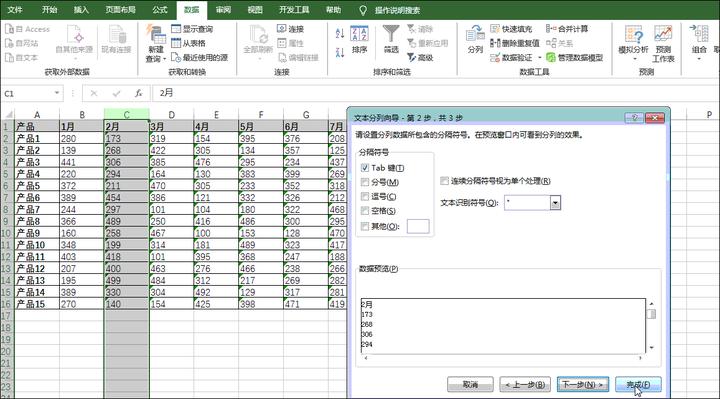Click Reapply filter (重新应用)
The image size is (720, 399).
coord(428,43)
